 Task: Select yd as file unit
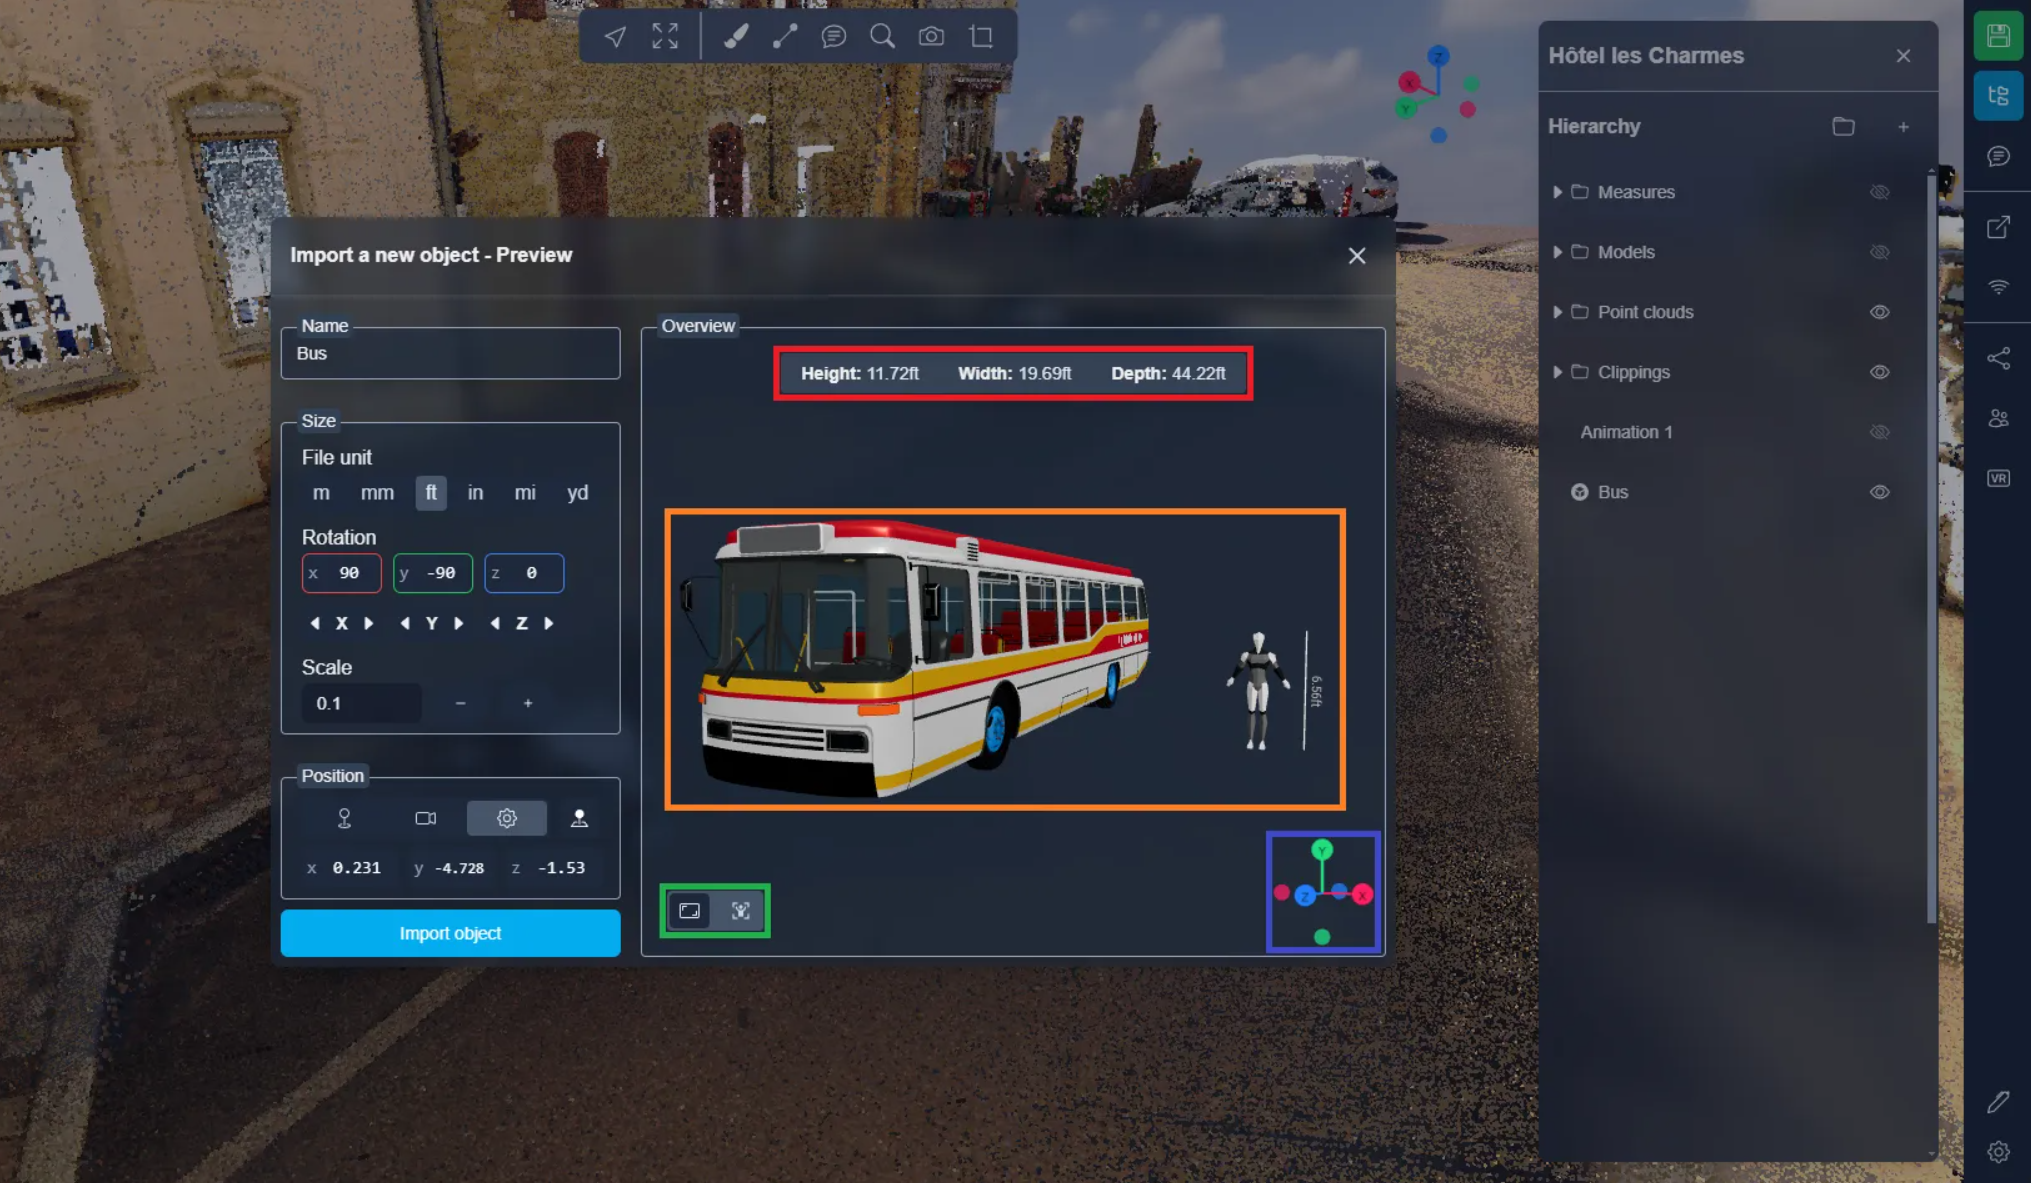click(577, 493)
